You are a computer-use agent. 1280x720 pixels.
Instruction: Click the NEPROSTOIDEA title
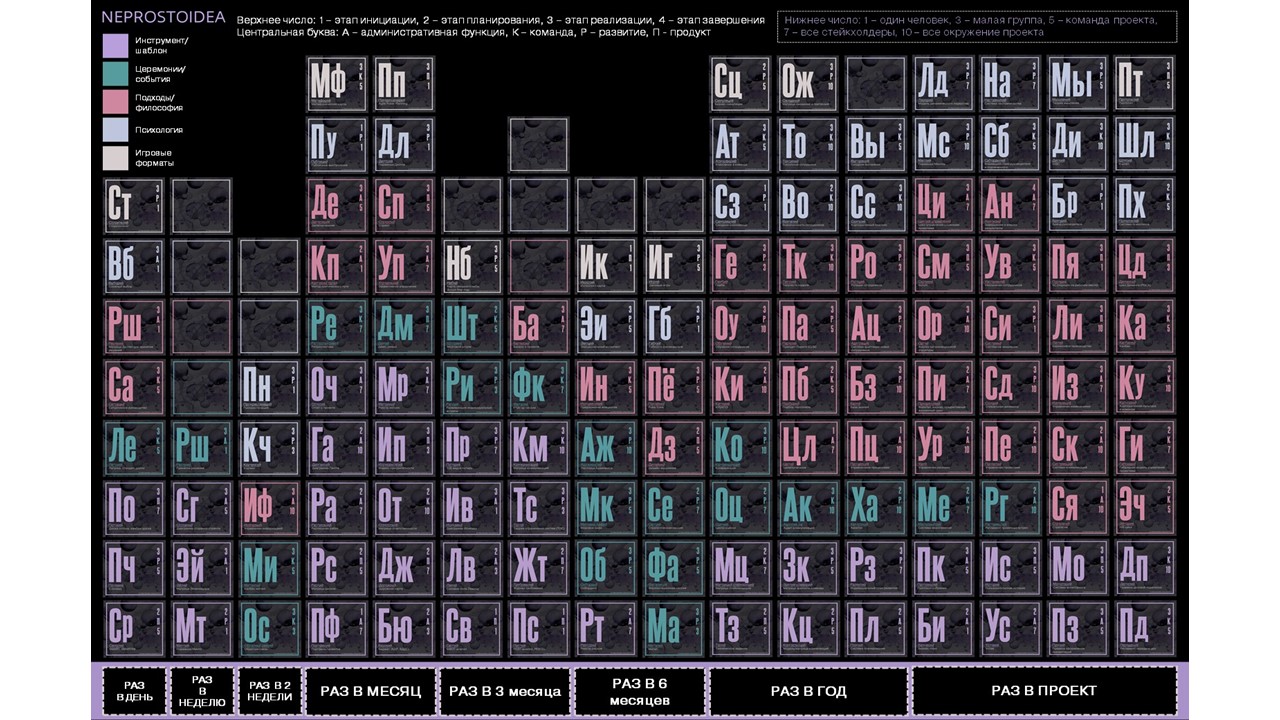point(162,17)
